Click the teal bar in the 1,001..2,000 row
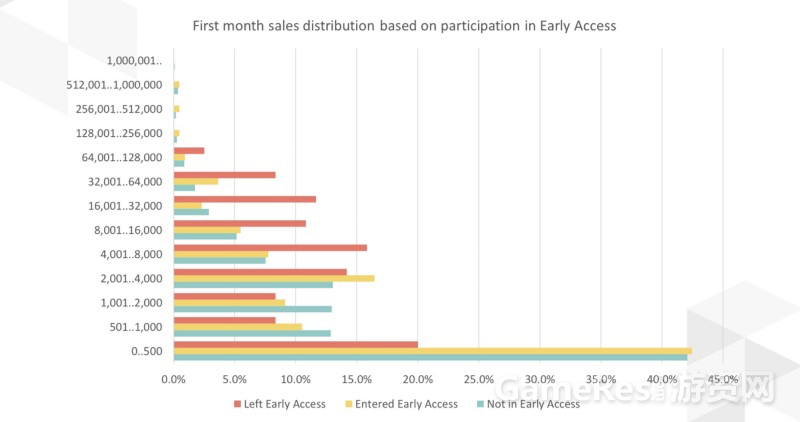The width and height of the screenshot is (800, 422). coord(253,309)
